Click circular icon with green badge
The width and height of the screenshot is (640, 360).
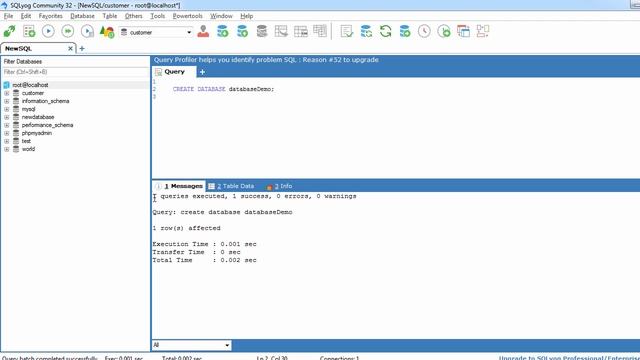point(444,31)
